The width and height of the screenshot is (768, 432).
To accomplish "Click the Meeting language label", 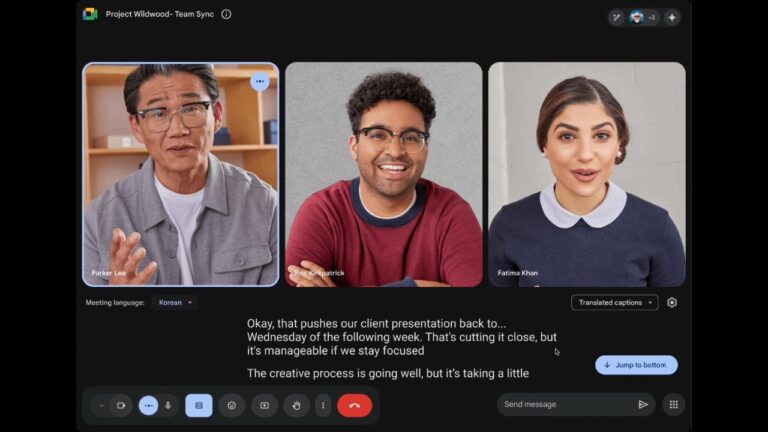I will tap(115, 303).
